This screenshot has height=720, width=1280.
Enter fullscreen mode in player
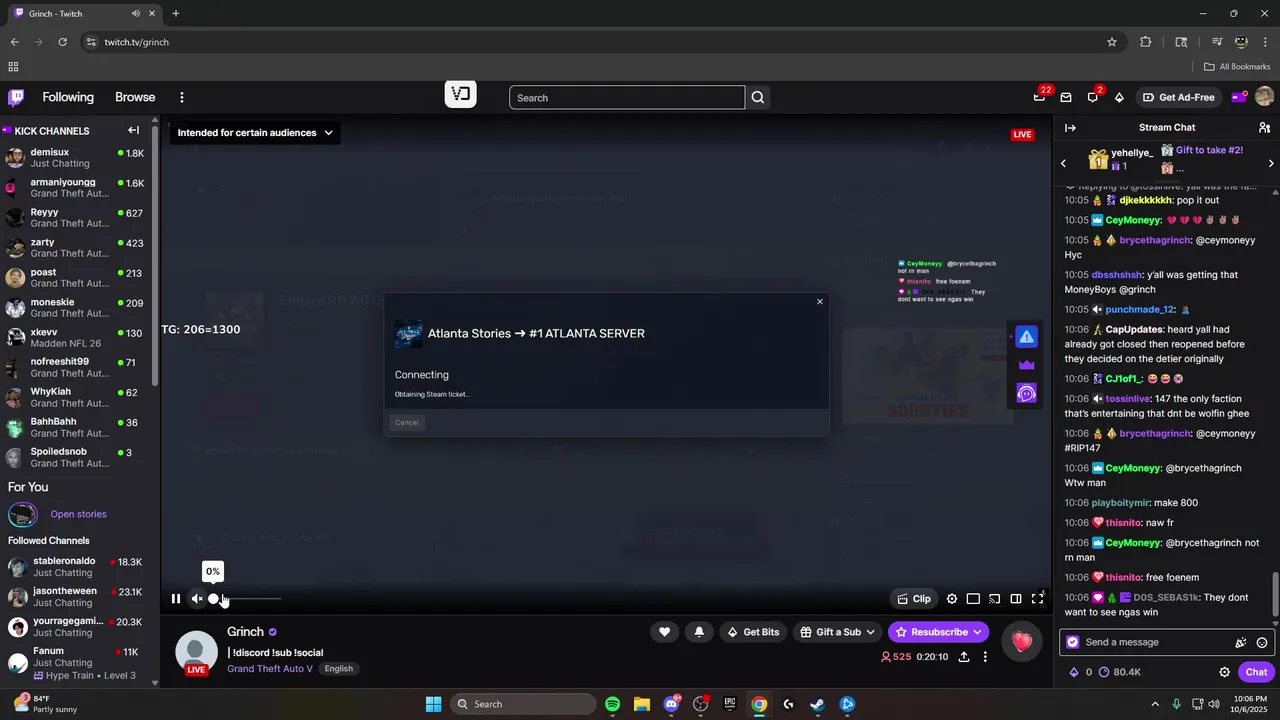point(1038,599)
